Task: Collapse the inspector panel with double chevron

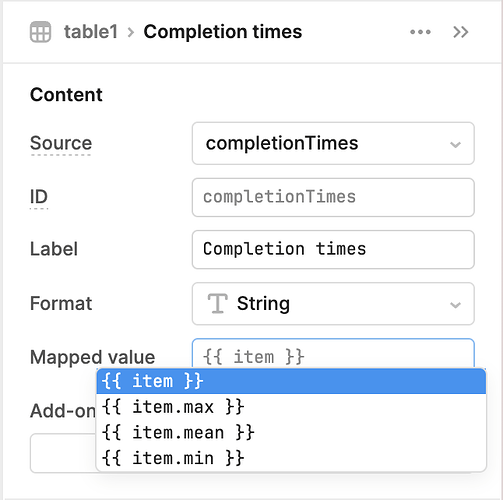Action: point(461,32)
